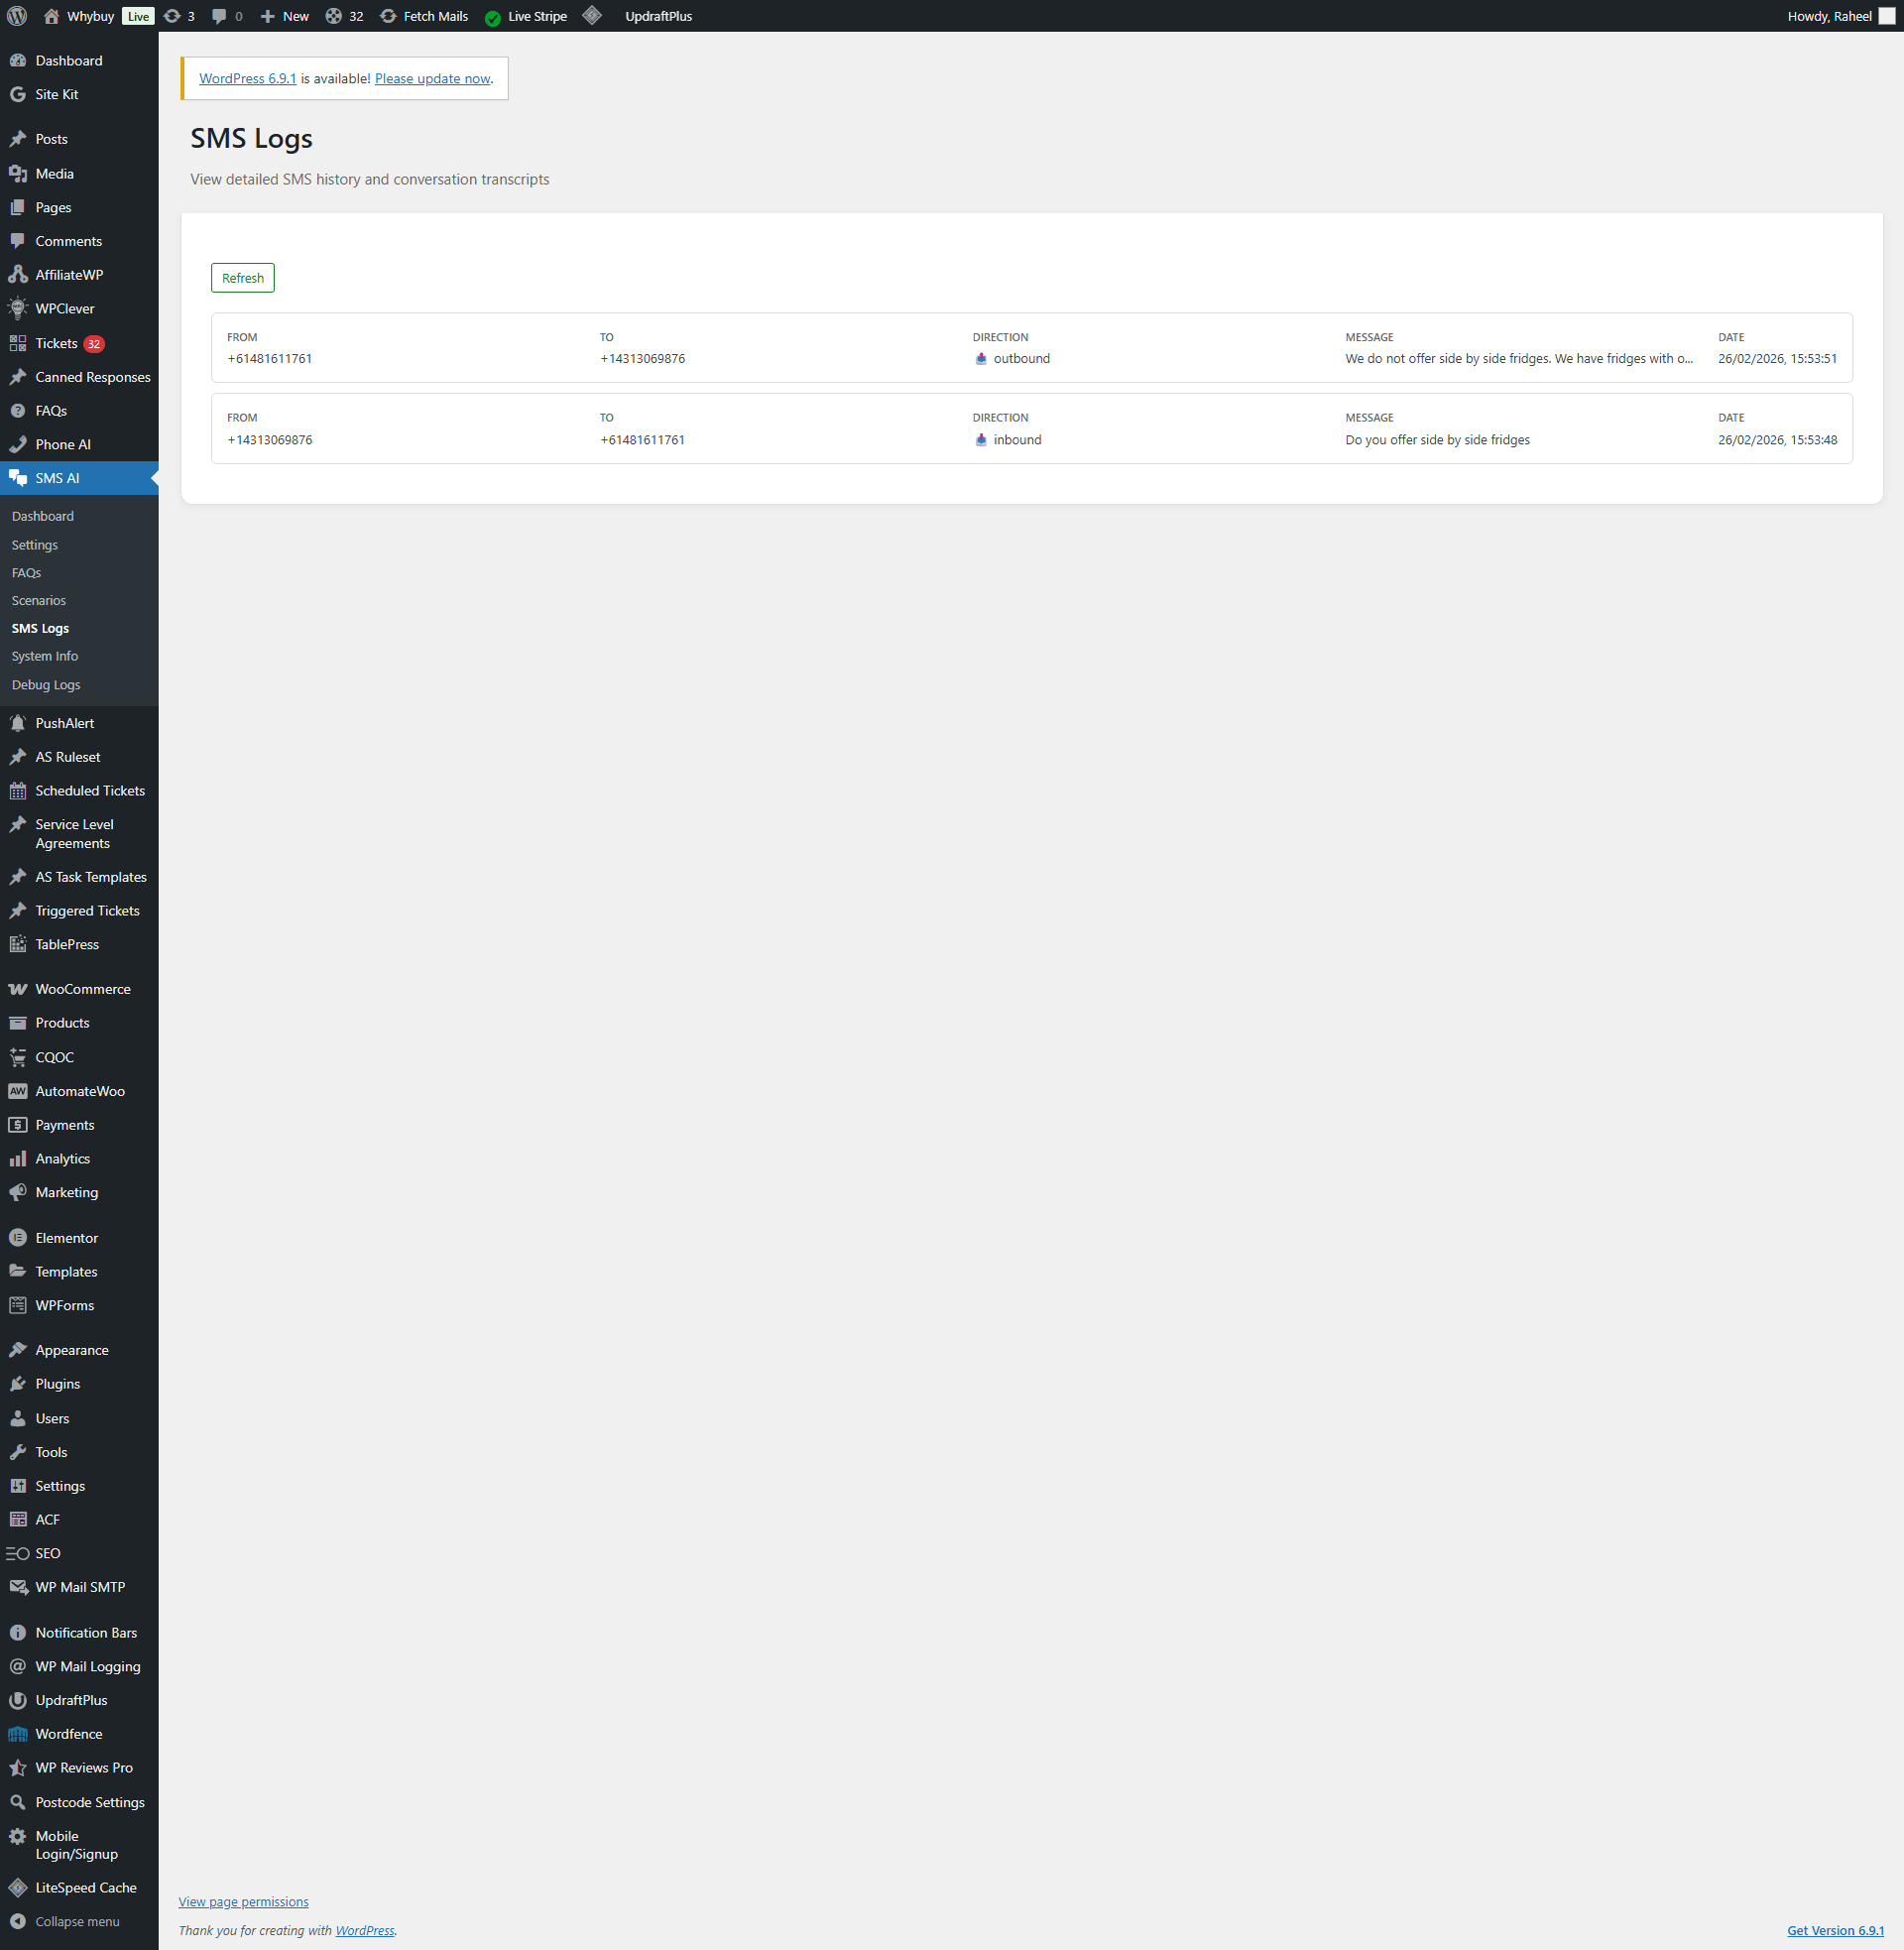
Task: Open Tickets menu with 32 badge
Action: (57, 344)
